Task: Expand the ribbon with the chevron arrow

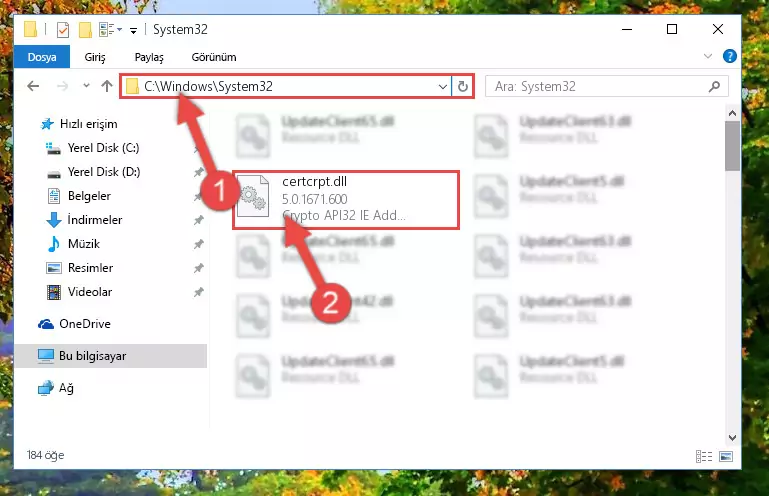Action: click(708, 56)
